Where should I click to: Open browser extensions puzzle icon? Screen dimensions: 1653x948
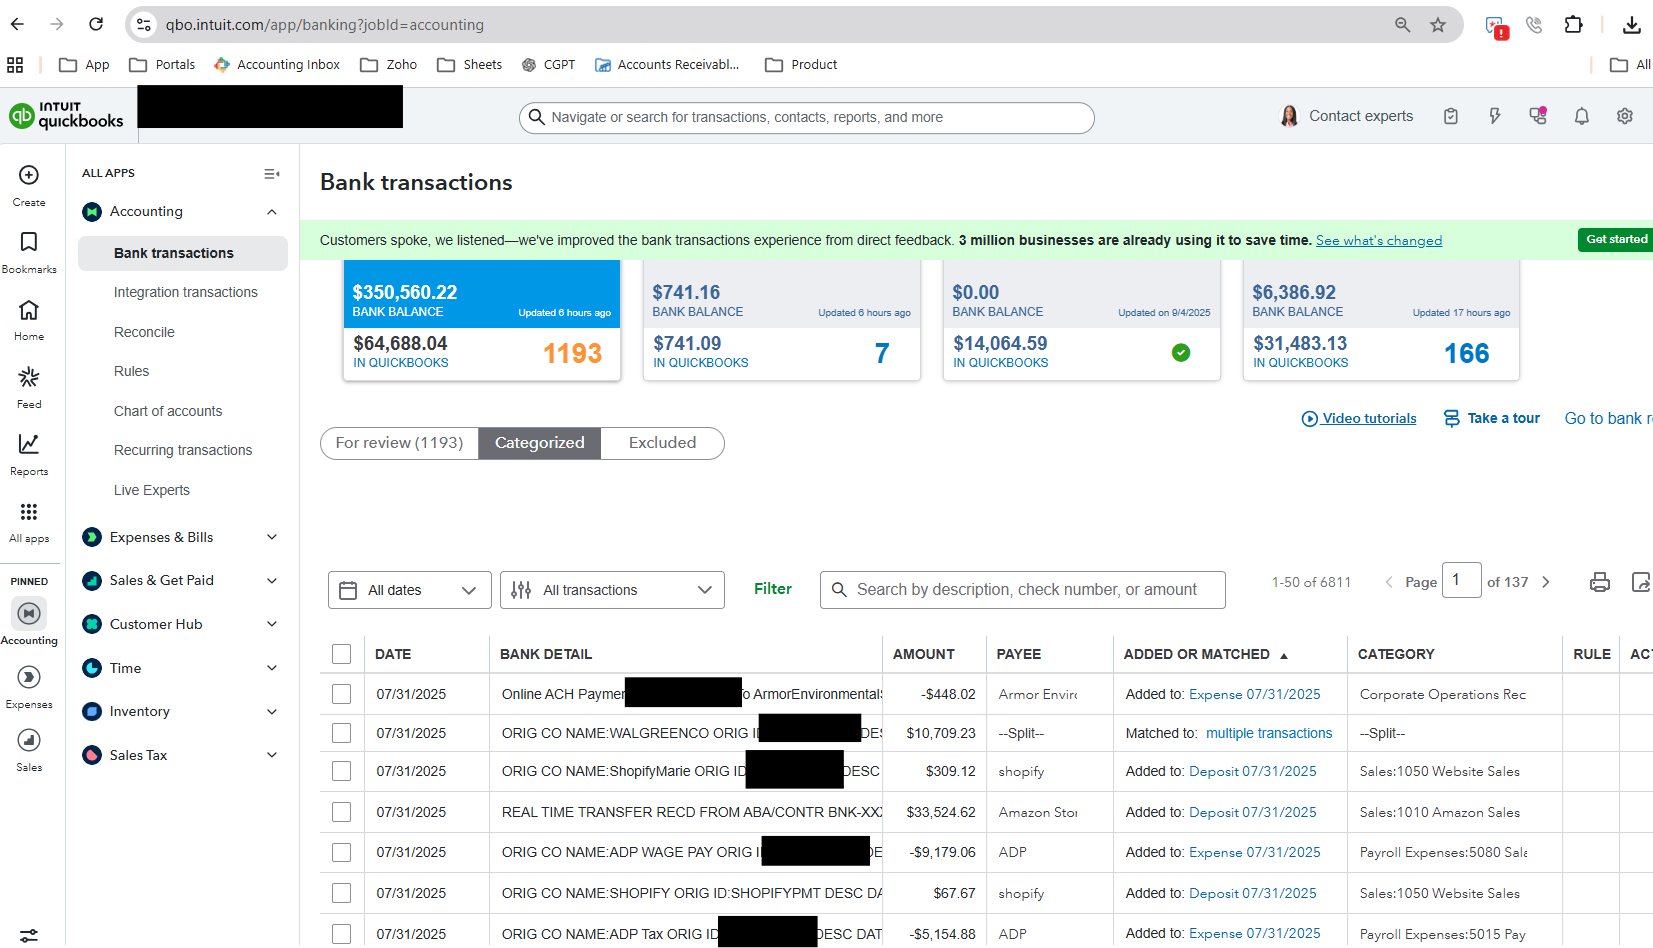coord(1574,25)
